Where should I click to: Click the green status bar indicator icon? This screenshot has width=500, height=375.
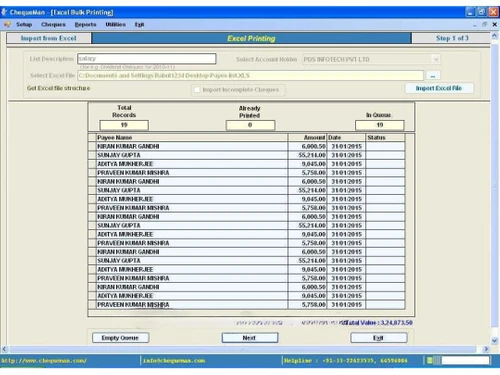pyautogui.click(x=430, y=360)
